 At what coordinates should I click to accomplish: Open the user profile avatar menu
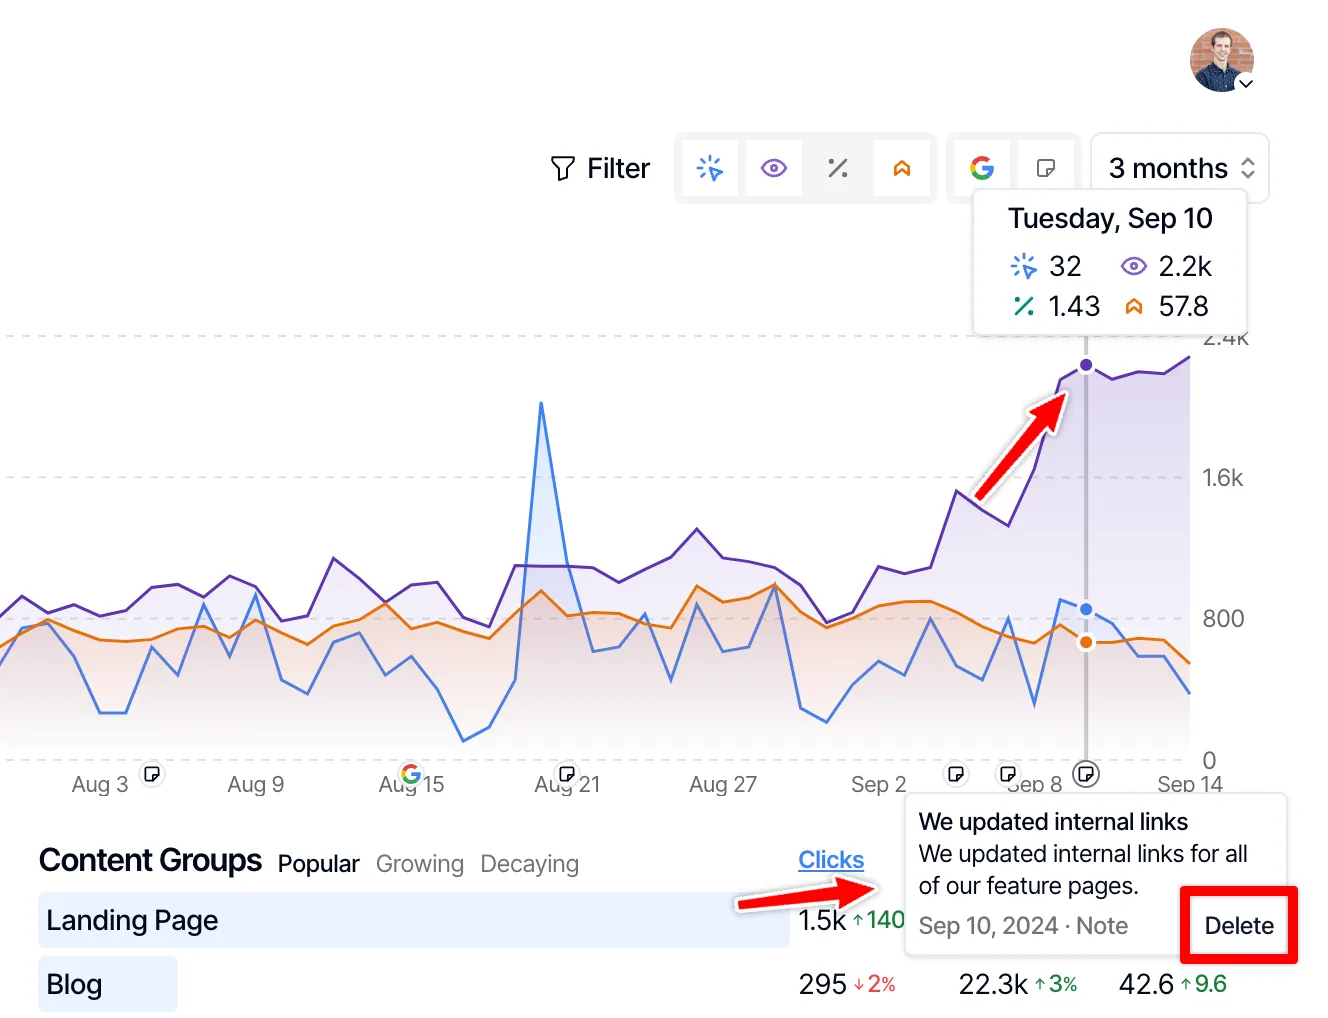coord(1220,60)
